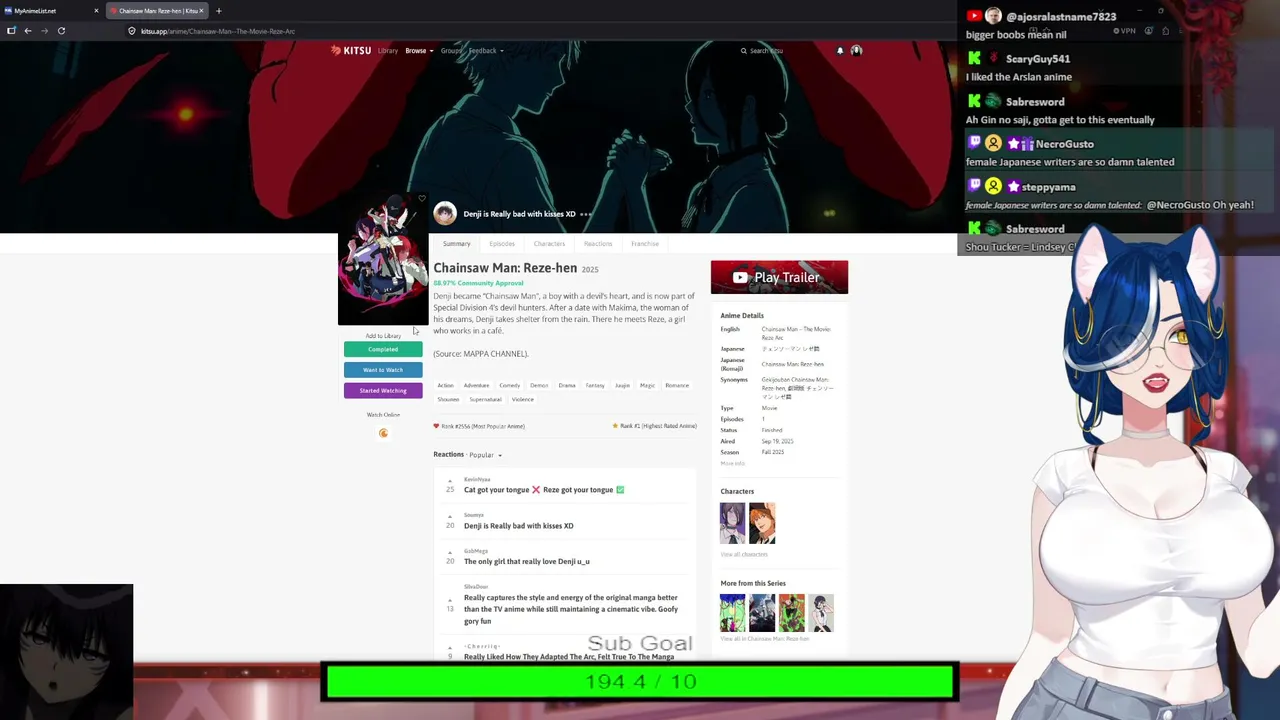Open the Characters tab
1280x720 pixels.
coord(549,244)
